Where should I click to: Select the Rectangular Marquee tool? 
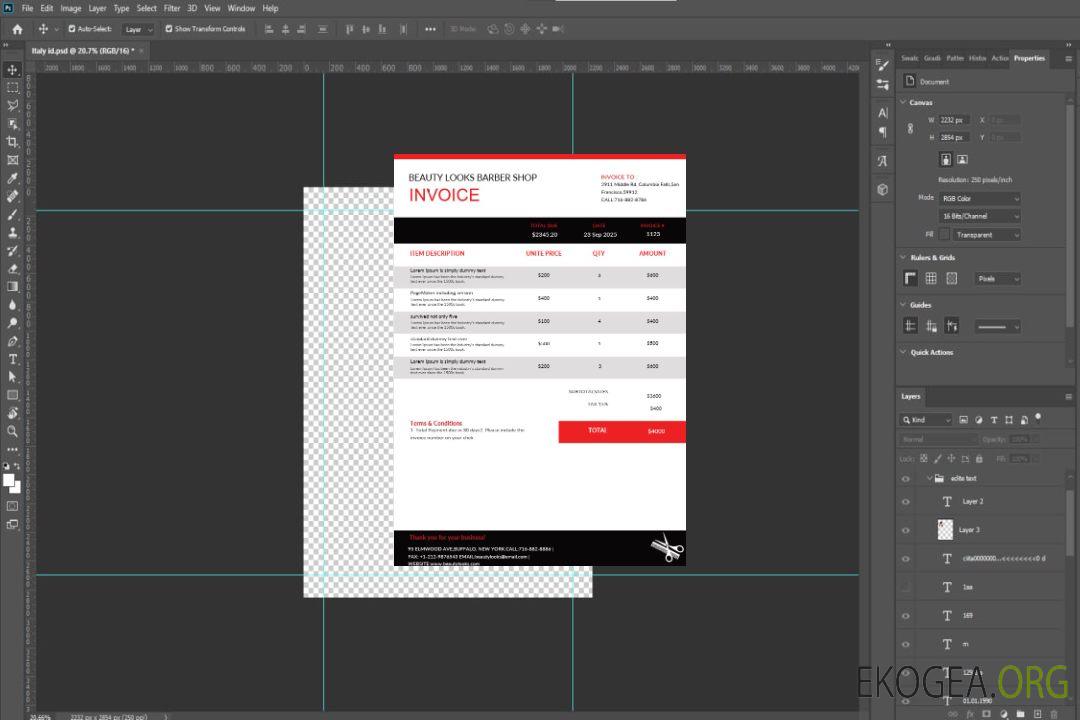12,88
